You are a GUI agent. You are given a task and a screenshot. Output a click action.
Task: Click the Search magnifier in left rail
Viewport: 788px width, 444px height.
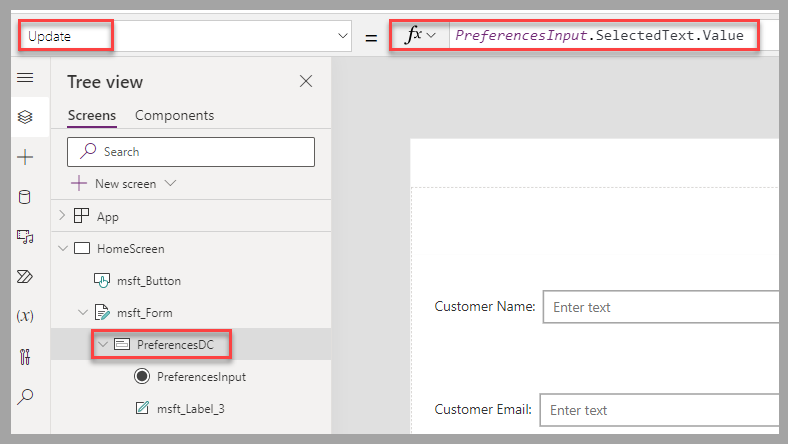pos(25,397)
